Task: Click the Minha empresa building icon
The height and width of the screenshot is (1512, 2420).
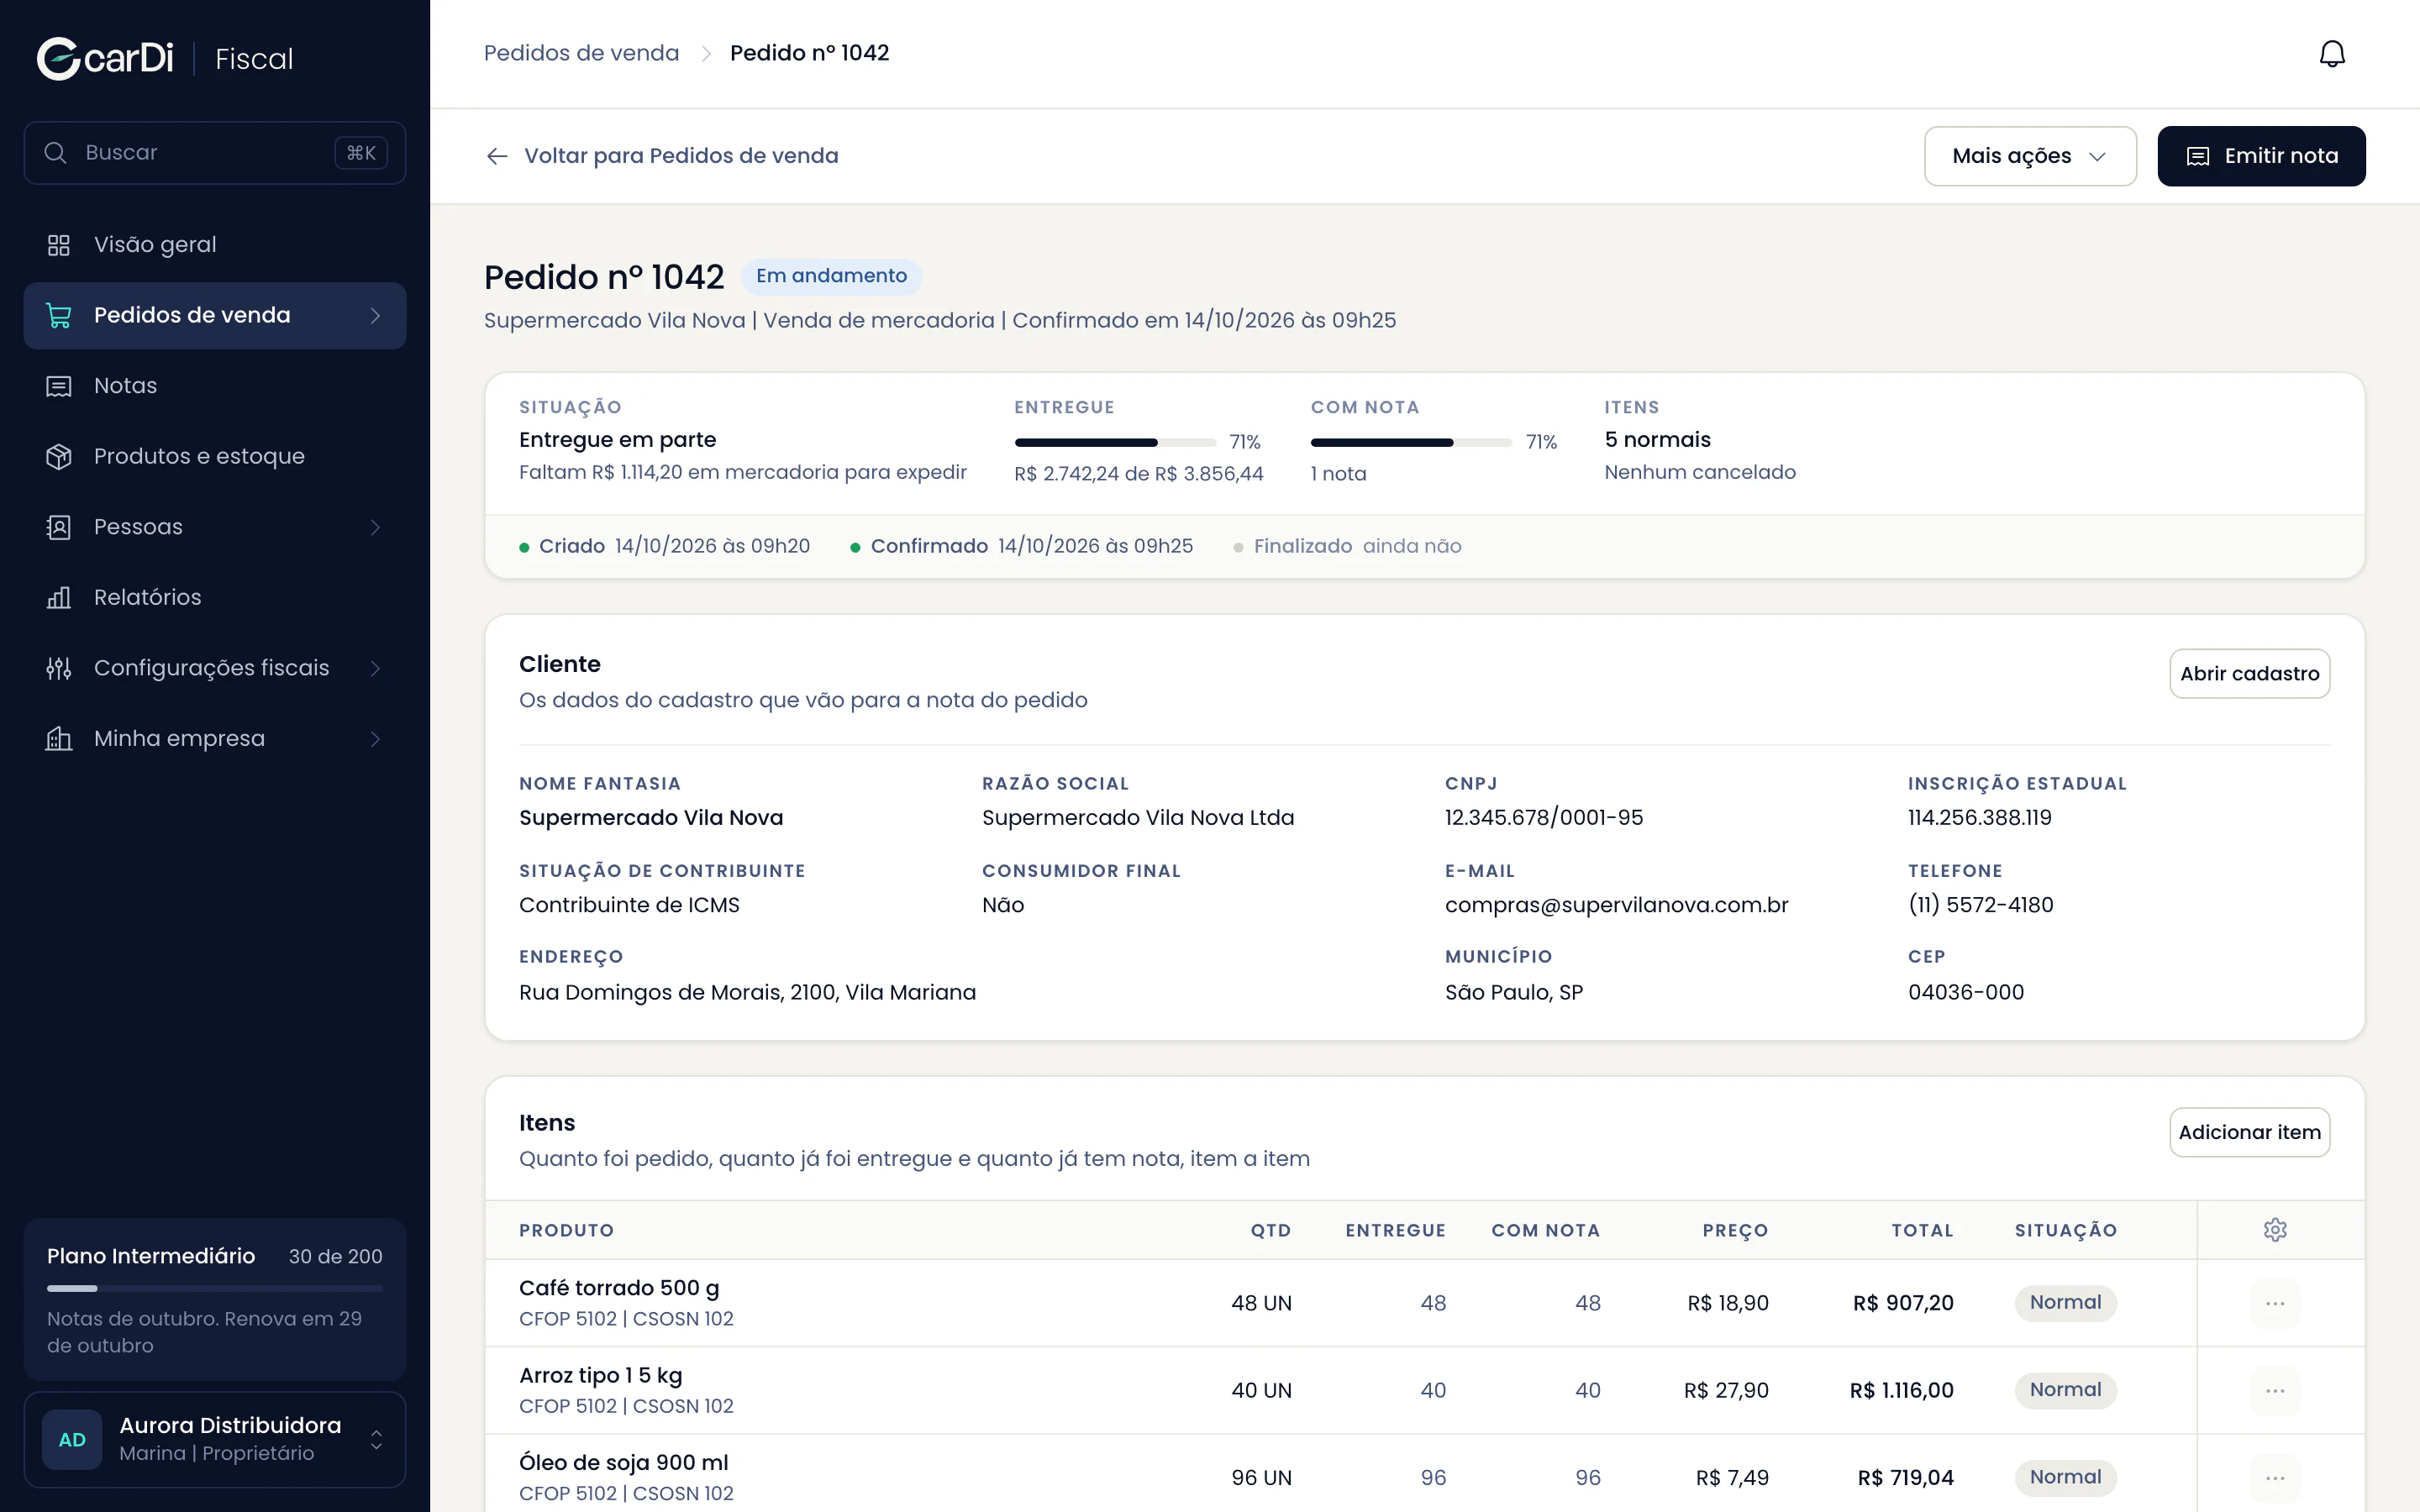Action: [x=59, y=738]
